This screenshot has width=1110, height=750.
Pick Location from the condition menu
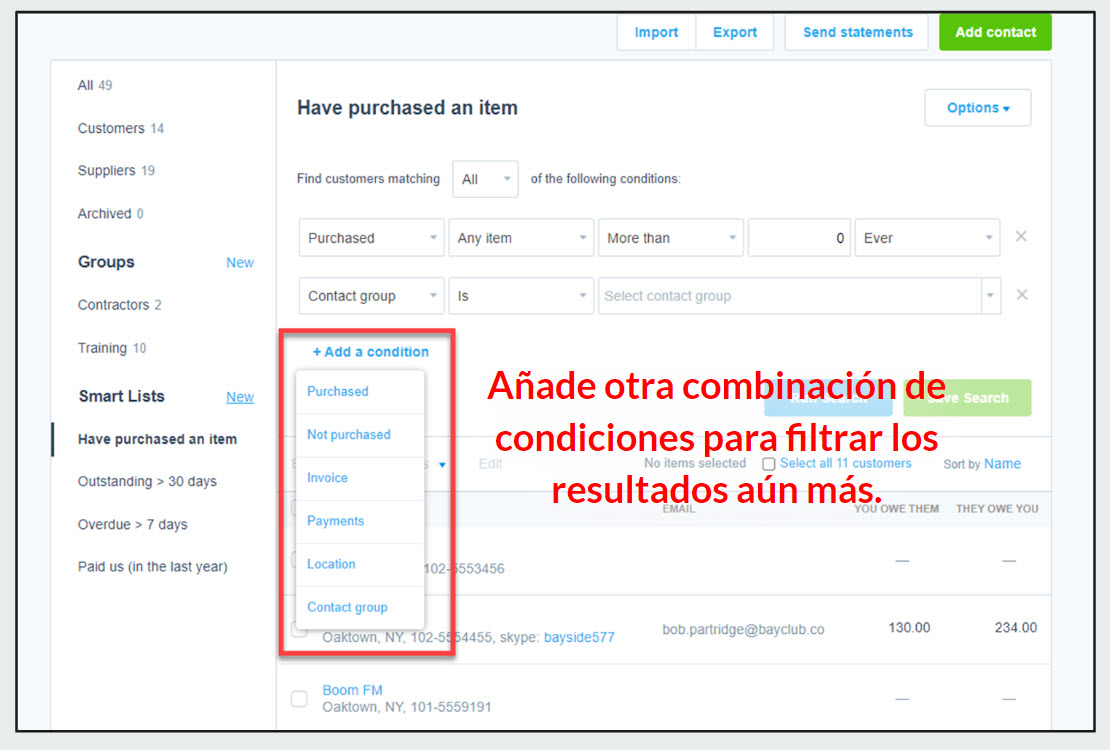point(331,564)
